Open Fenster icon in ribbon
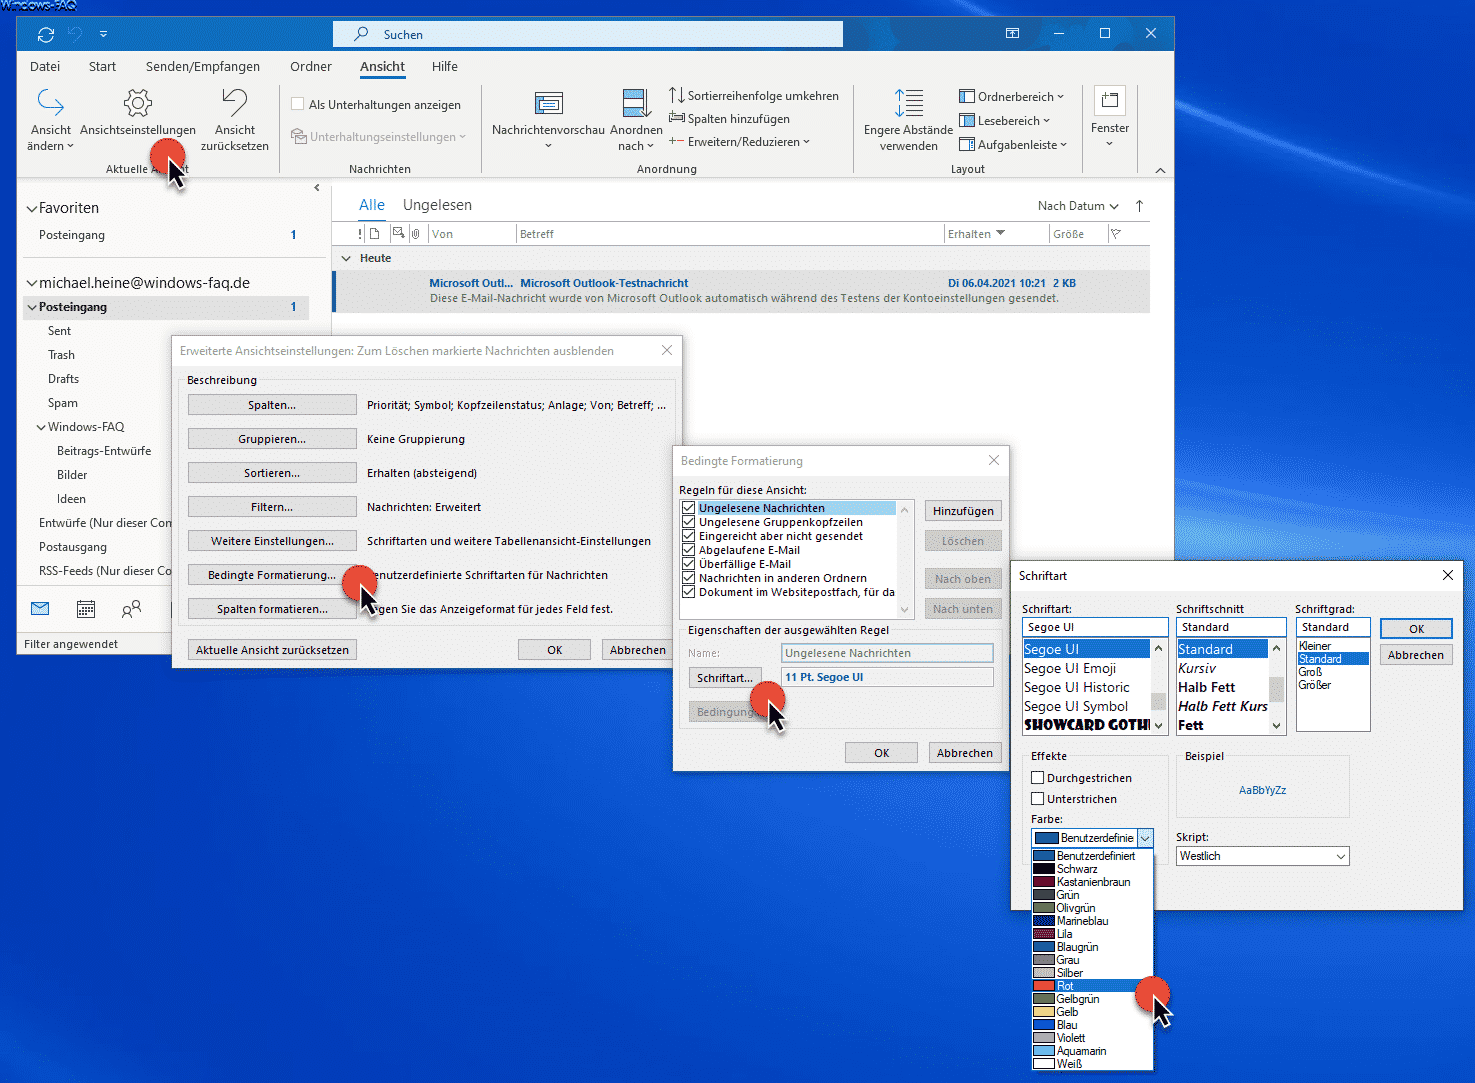Image resolution: width=1475 pixels, height=1083 pixels. click(x=1110, y=100)
